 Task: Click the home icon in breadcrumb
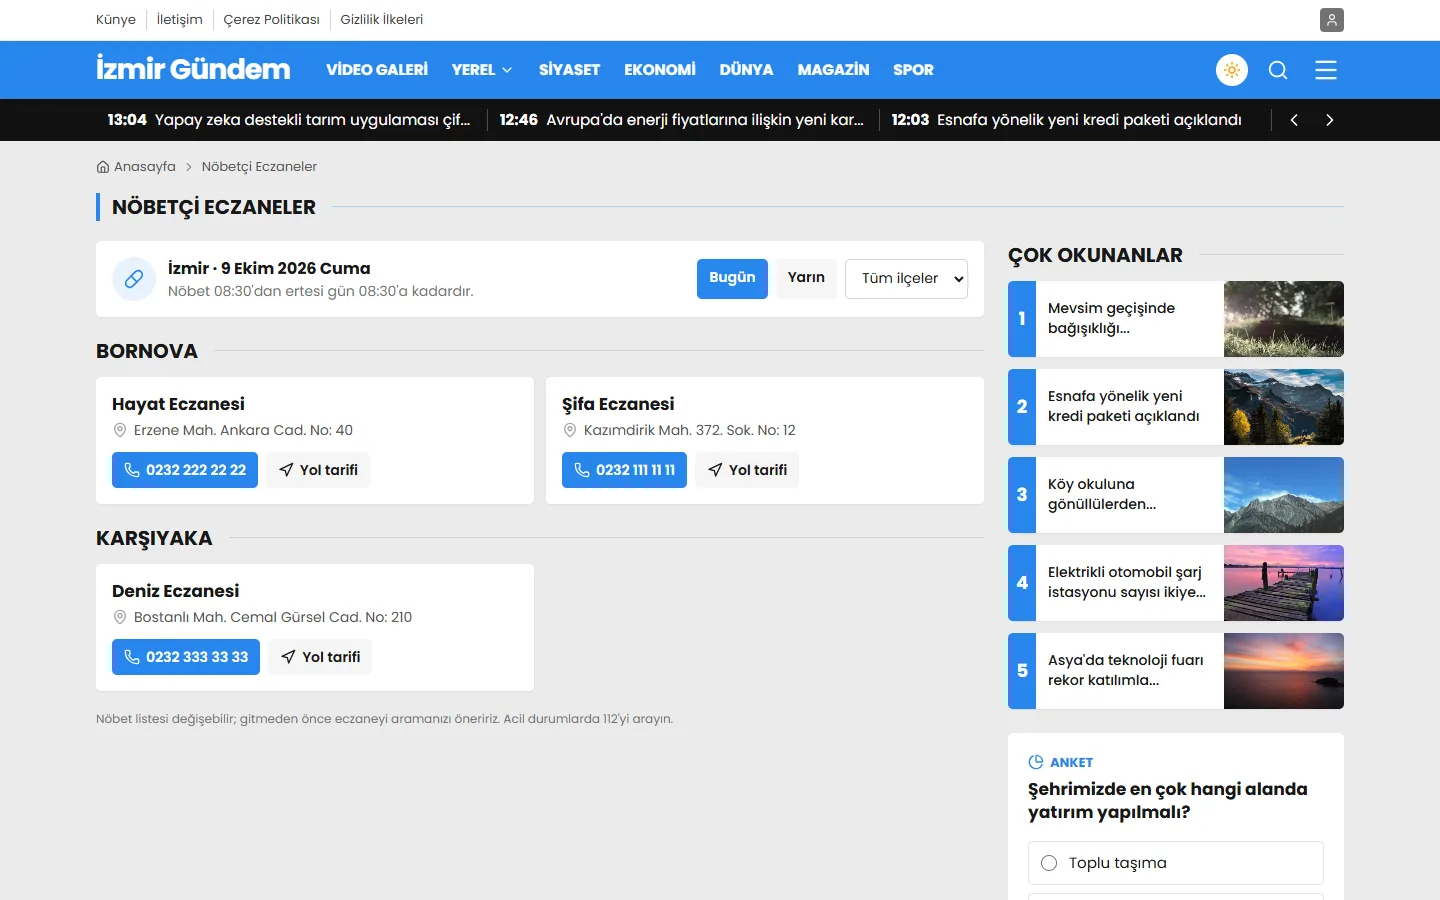pyautogui.click(x=103, y=167)
